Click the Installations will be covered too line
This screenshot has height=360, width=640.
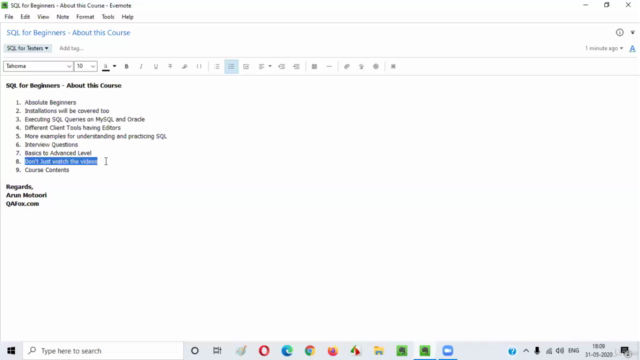(x=67, y=111)
